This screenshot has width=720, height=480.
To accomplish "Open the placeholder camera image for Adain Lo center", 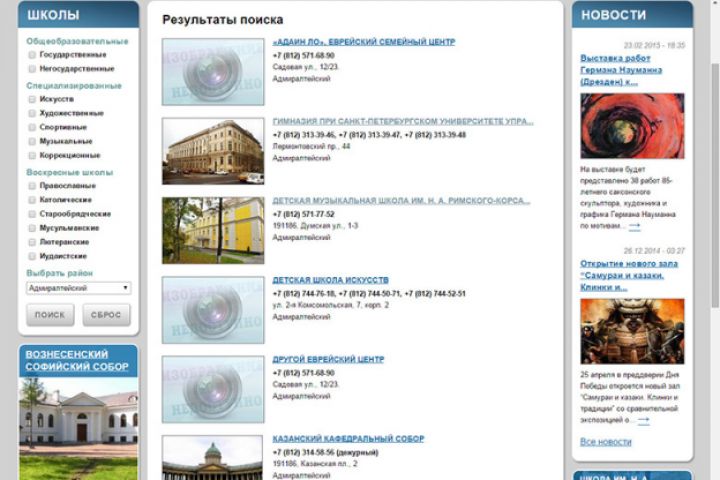I will click(x=213, y=72).
